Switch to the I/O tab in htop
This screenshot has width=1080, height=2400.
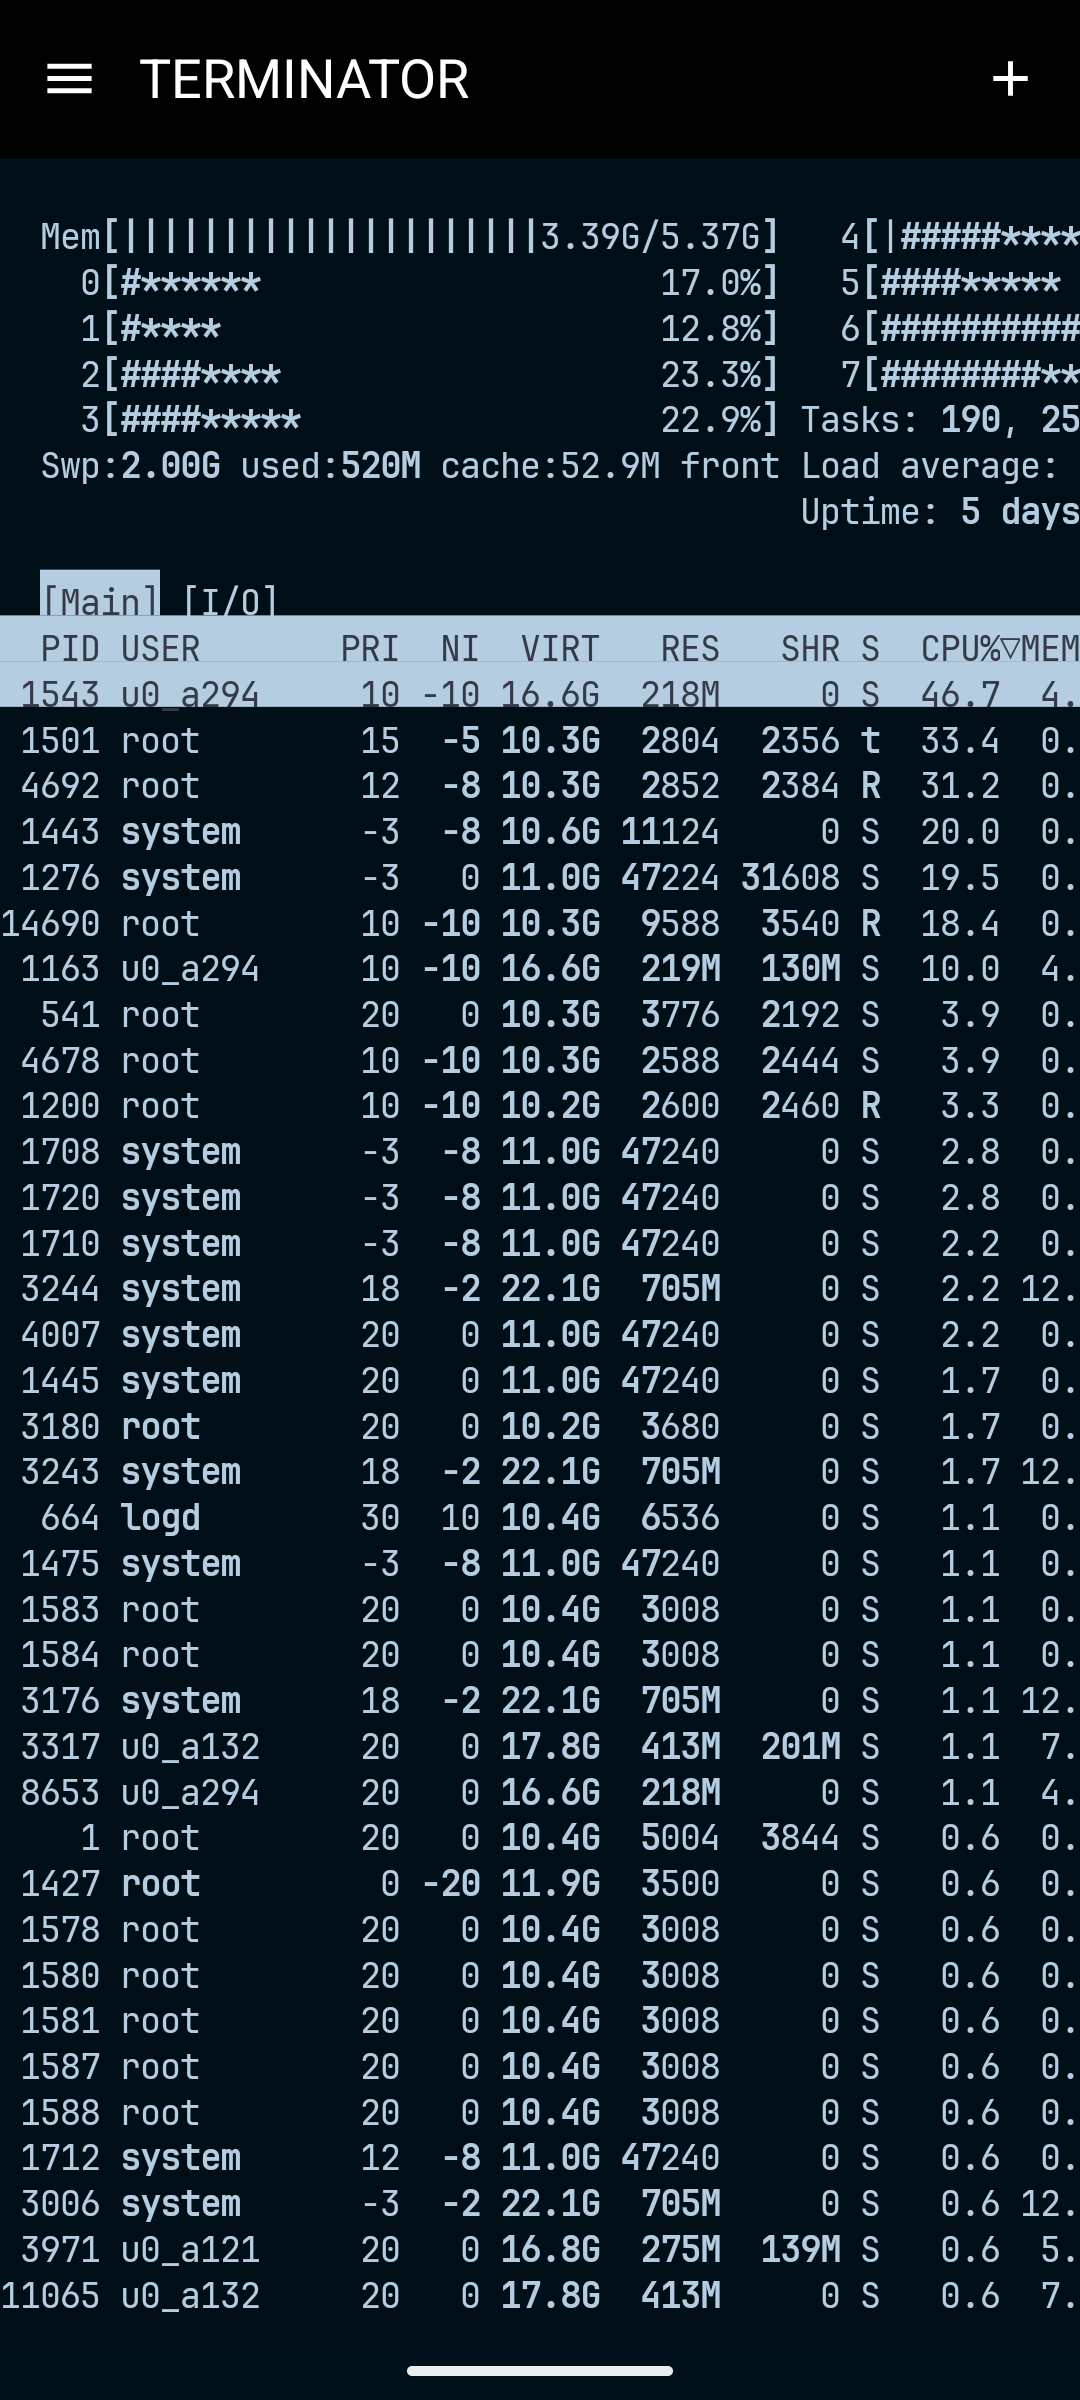(230, 601)
